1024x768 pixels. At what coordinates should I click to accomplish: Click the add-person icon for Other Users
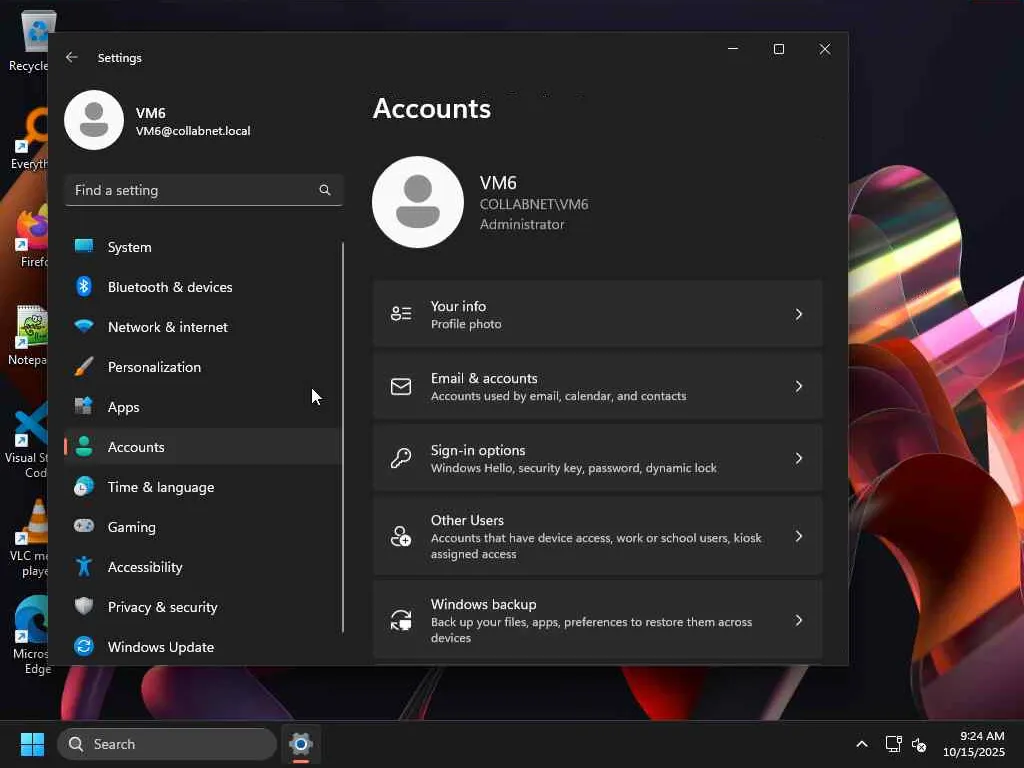tap(401, 536)
